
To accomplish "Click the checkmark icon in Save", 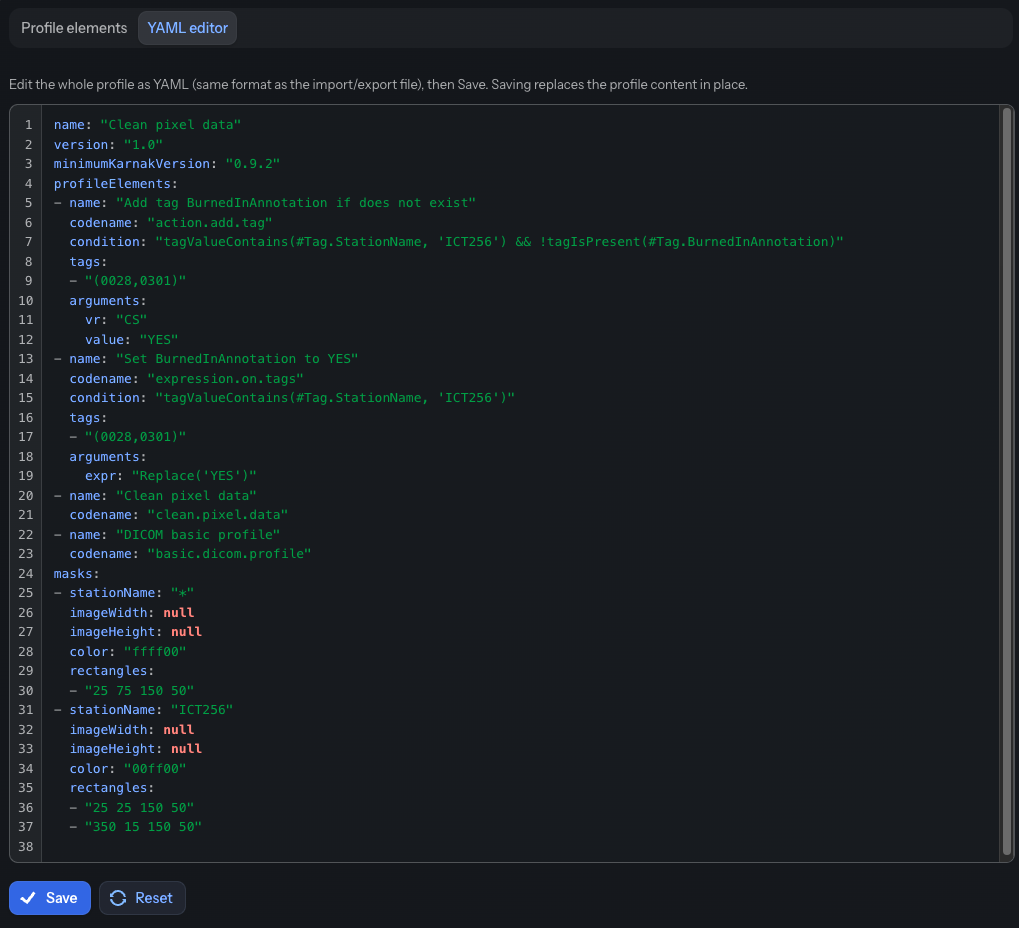I will 28,897.
